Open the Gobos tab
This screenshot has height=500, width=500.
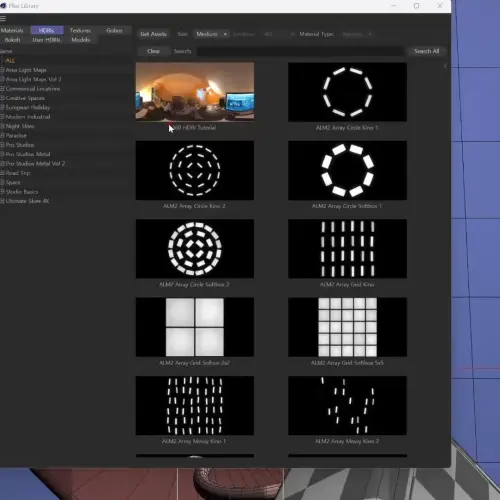(x=114, y=30)
